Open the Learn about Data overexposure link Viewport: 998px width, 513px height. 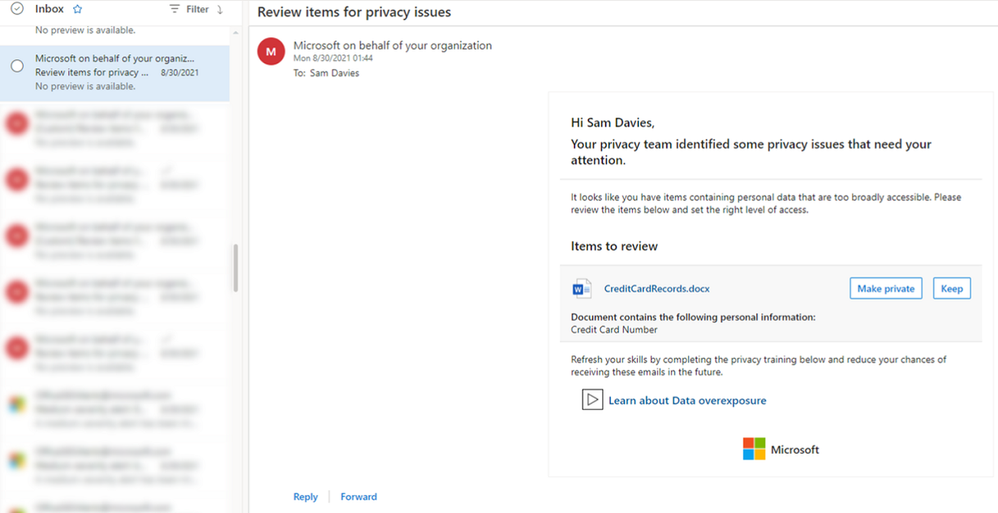[x=687, y=401]
